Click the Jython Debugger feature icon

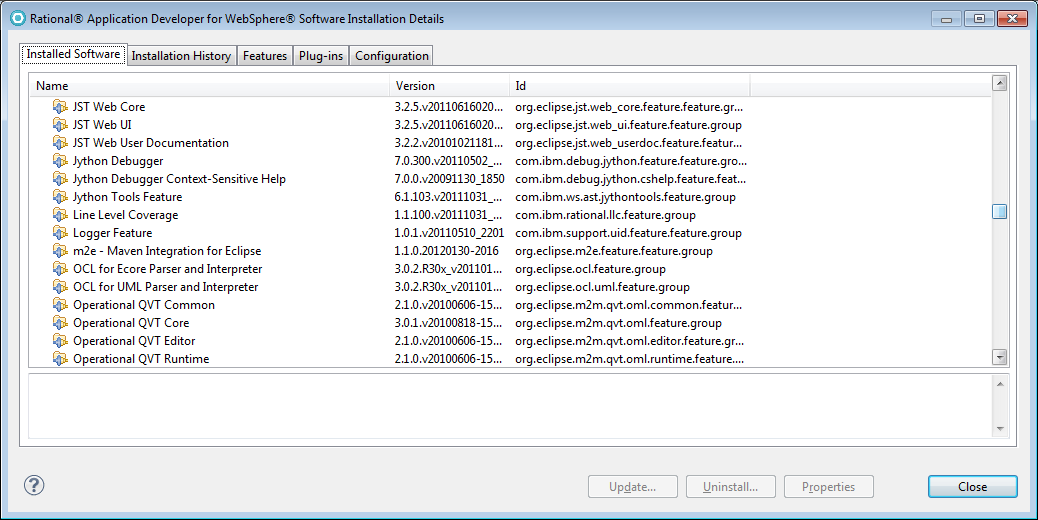tap(60, 161)
